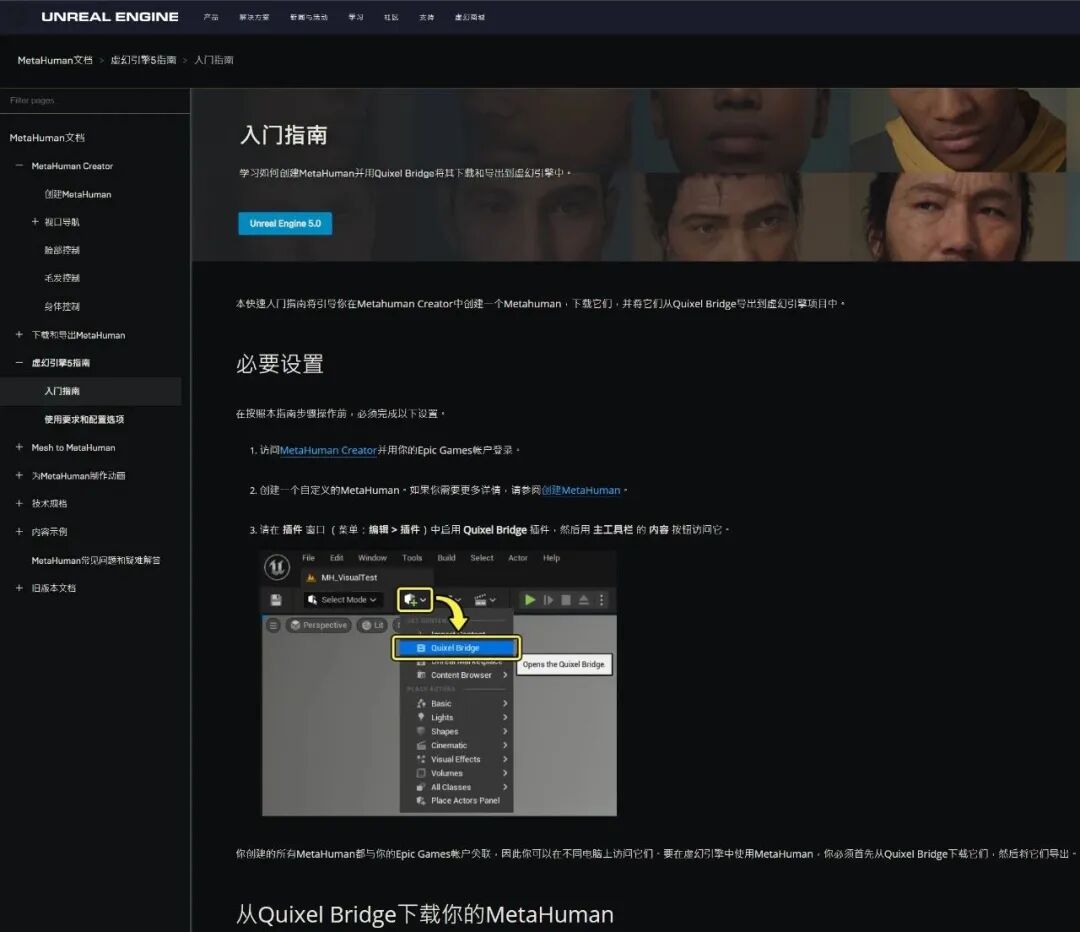
Task: Click Help menu in the tutorial image
Action: [x=551, y=558]
